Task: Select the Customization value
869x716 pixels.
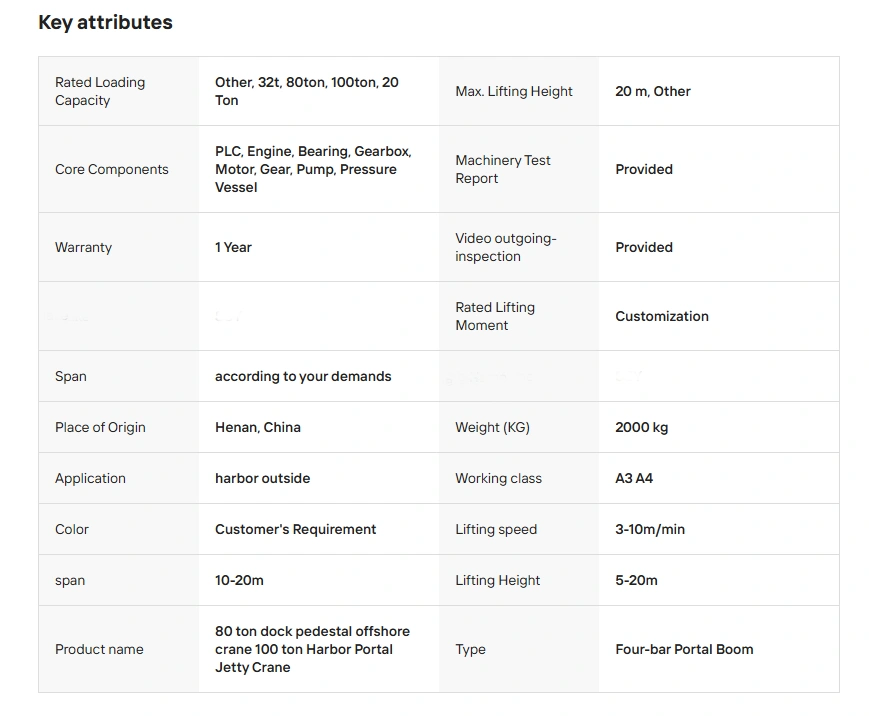Action: point(662,316)
